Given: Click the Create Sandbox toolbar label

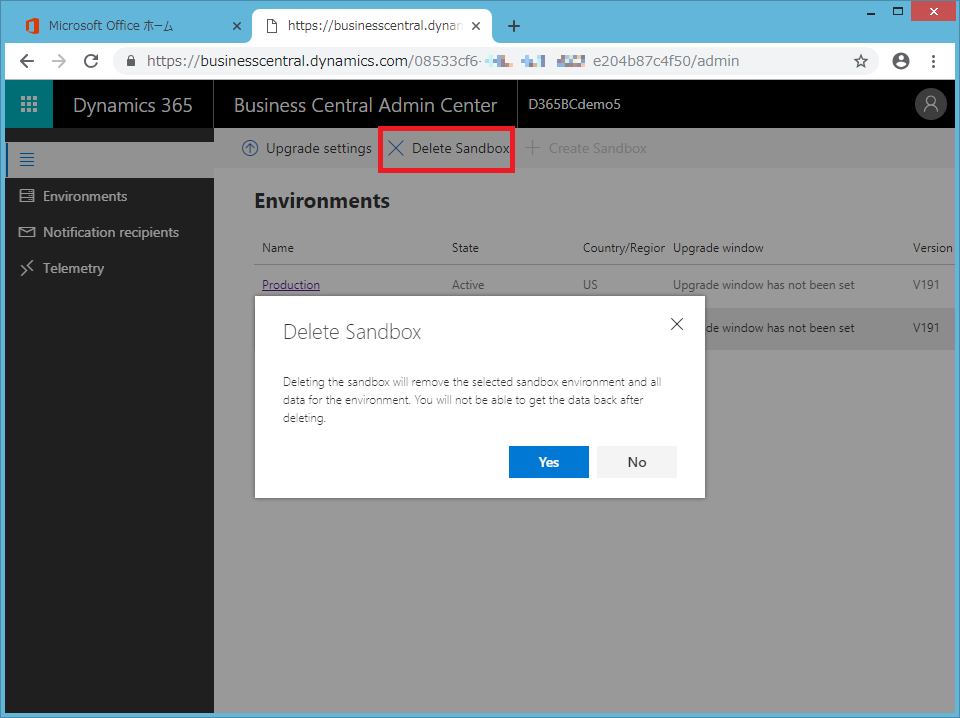Looking at the screenshot, I should point(598,148).
